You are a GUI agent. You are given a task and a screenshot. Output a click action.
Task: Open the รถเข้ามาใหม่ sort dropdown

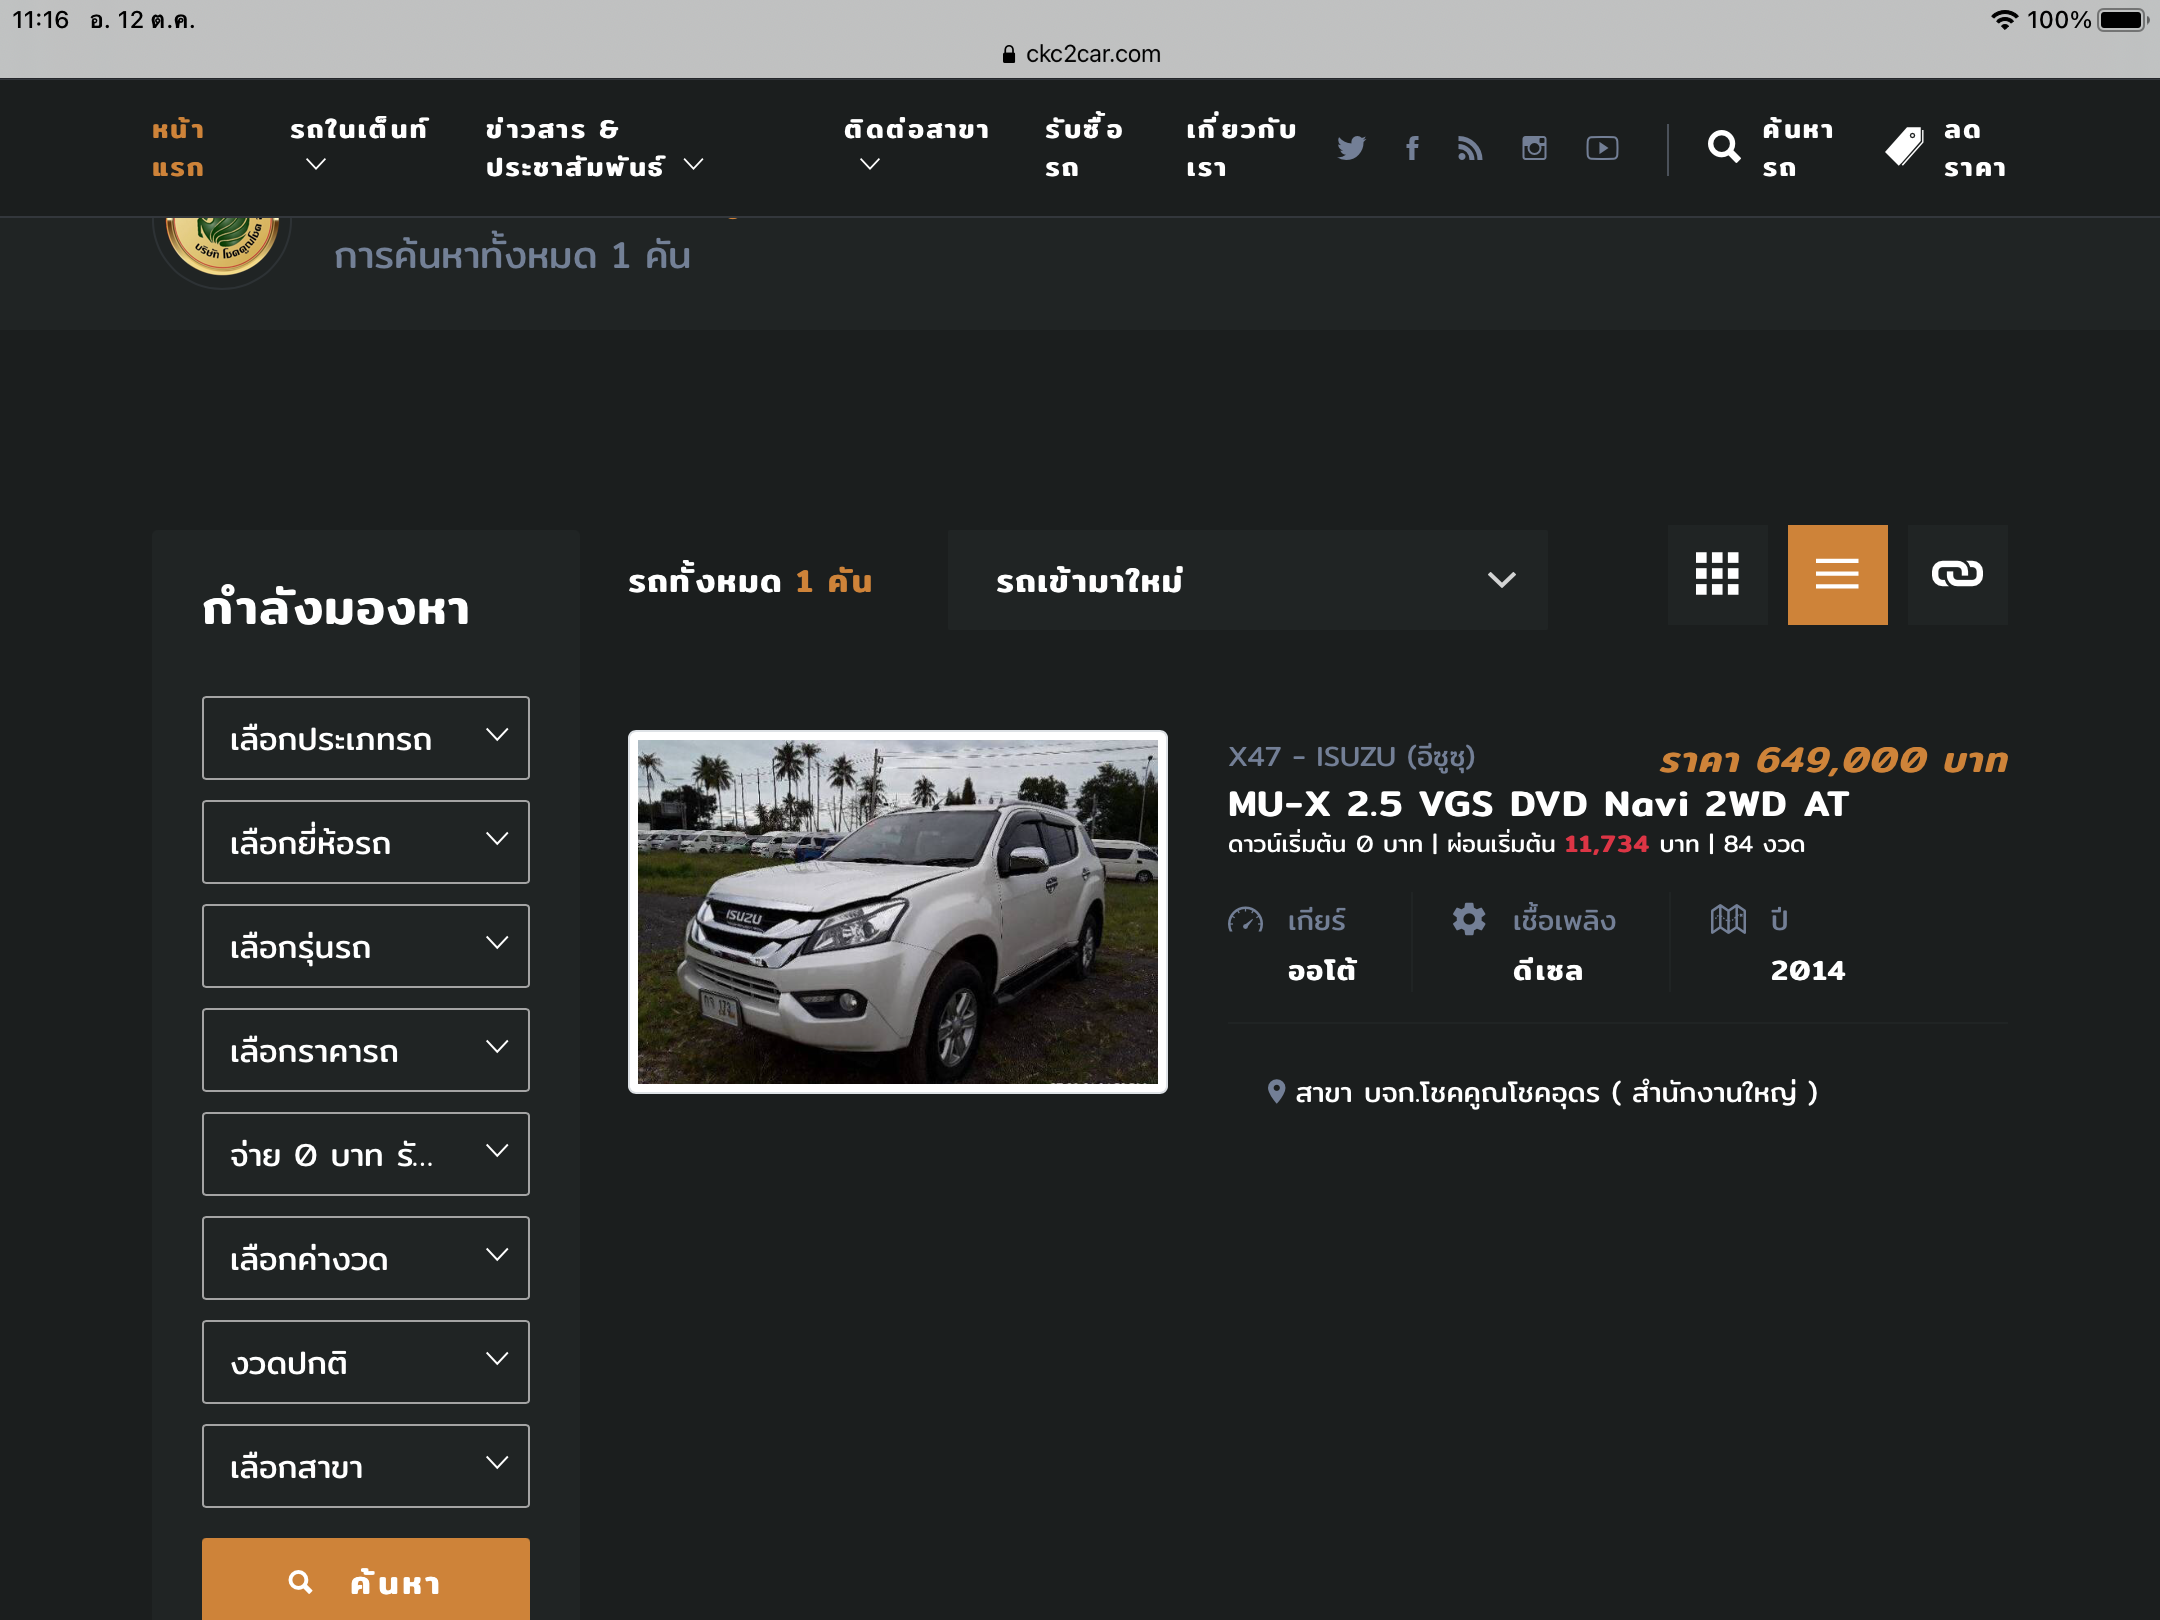(1247, 580)
